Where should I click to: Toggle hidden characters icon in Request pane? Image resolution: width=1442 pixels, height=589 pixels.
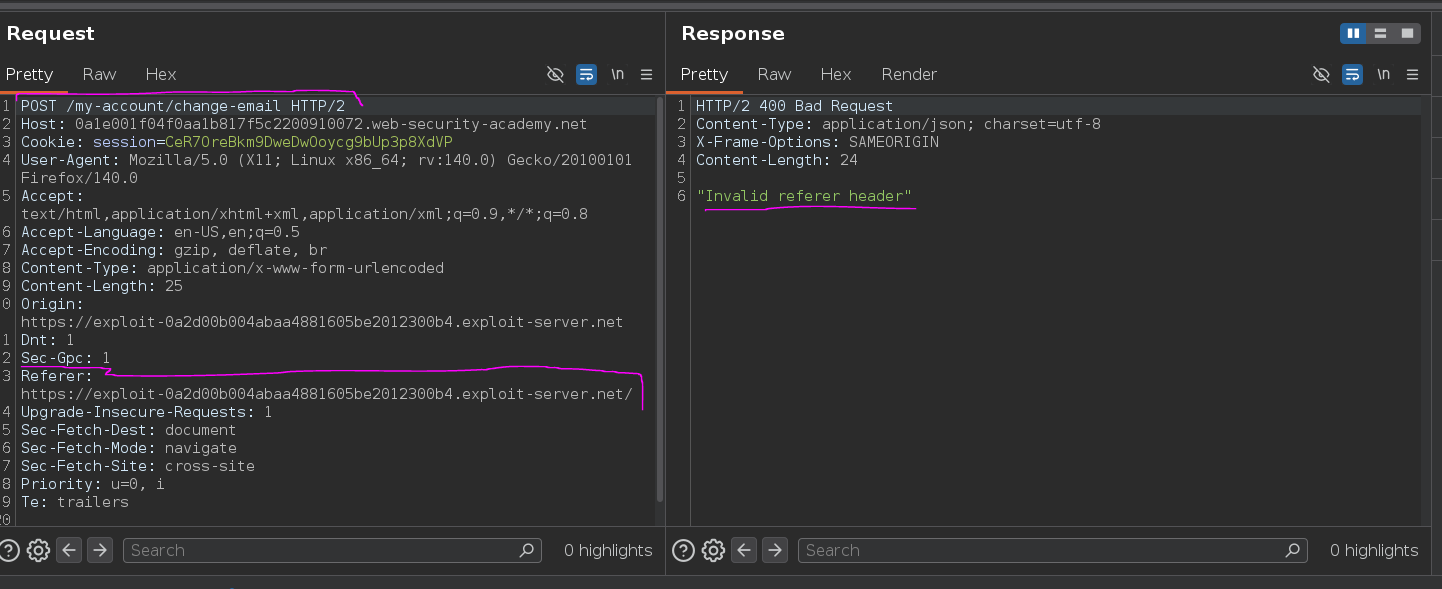pyautogui.click(x=556, y=74)
